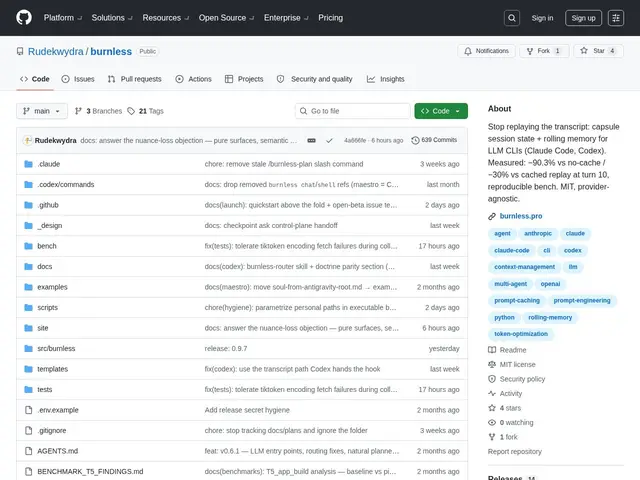
Task: Open the green Code dropdown button
Action: point(441,111)
